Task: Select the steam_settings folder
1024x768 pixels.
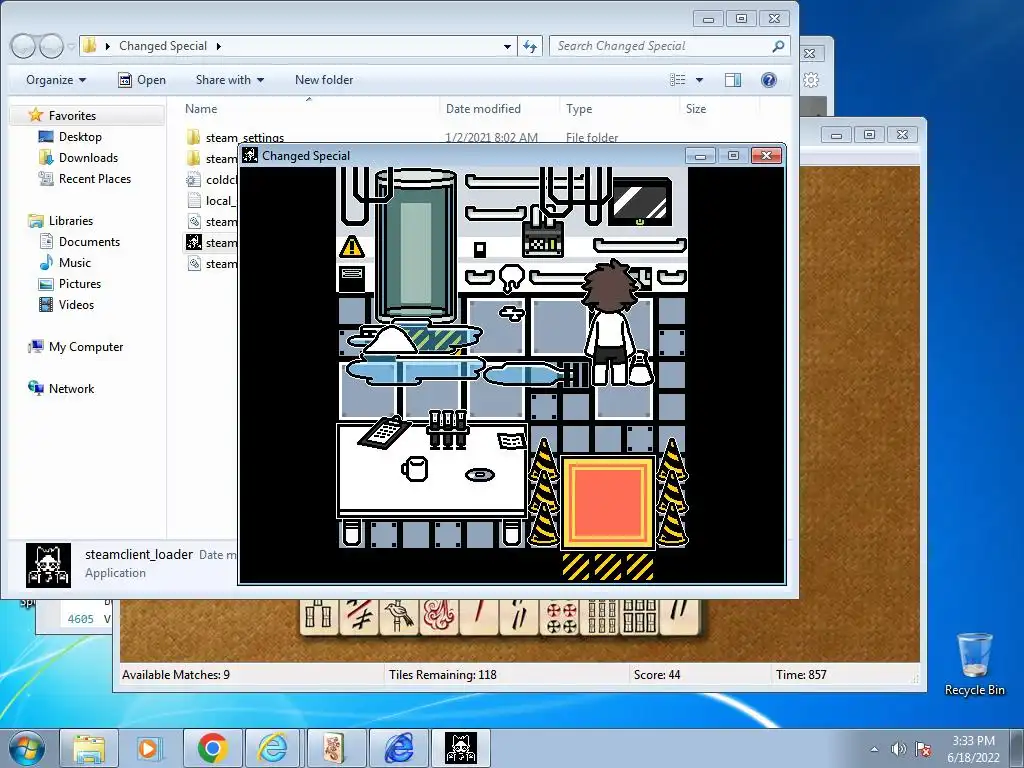Action: pyautogui.click(x=244, y=138)
